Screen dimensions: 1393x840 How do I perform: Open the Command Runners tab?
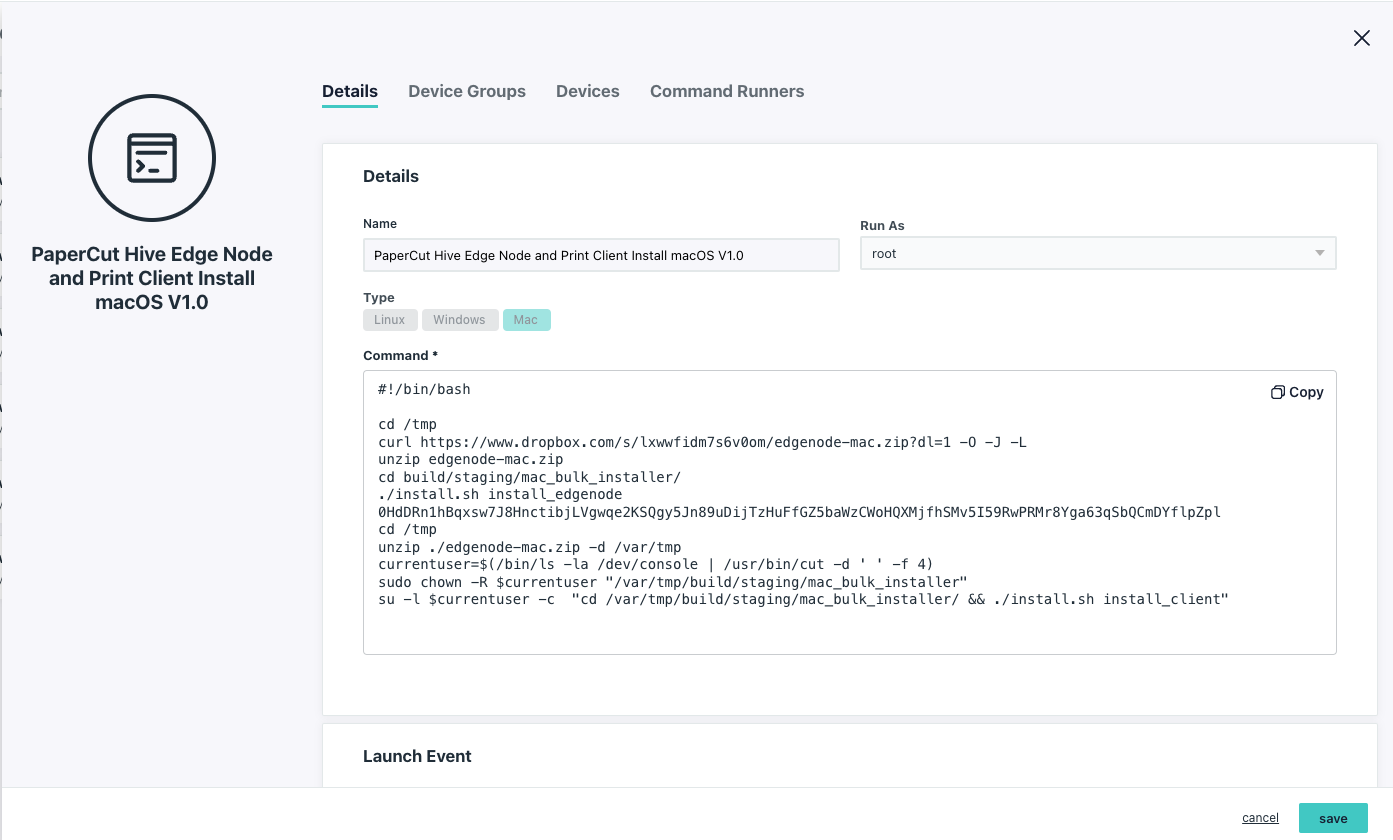click(x=727, y=91)
